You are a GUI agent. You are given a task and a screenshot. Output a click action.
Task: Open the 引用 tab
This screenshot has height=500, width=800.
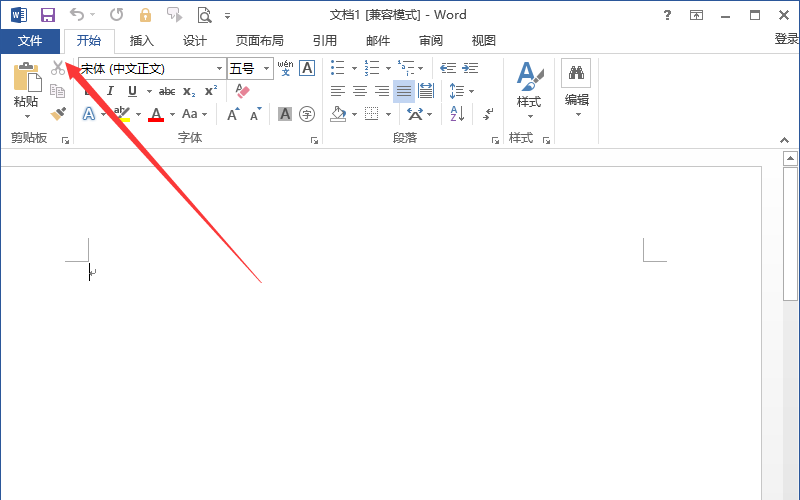324,41
